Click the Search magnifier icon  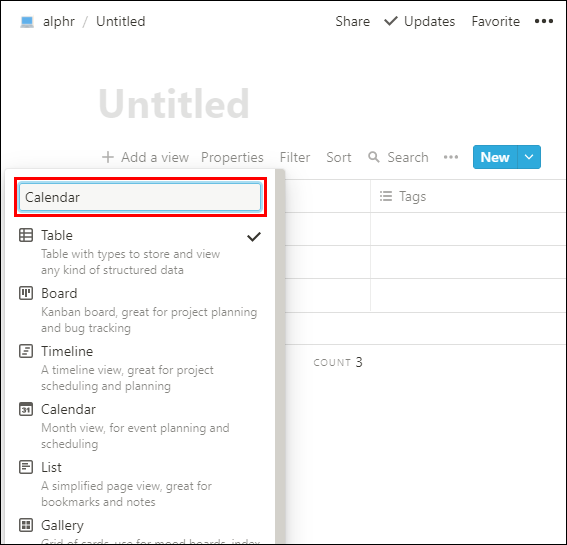(x=374, y=157)
